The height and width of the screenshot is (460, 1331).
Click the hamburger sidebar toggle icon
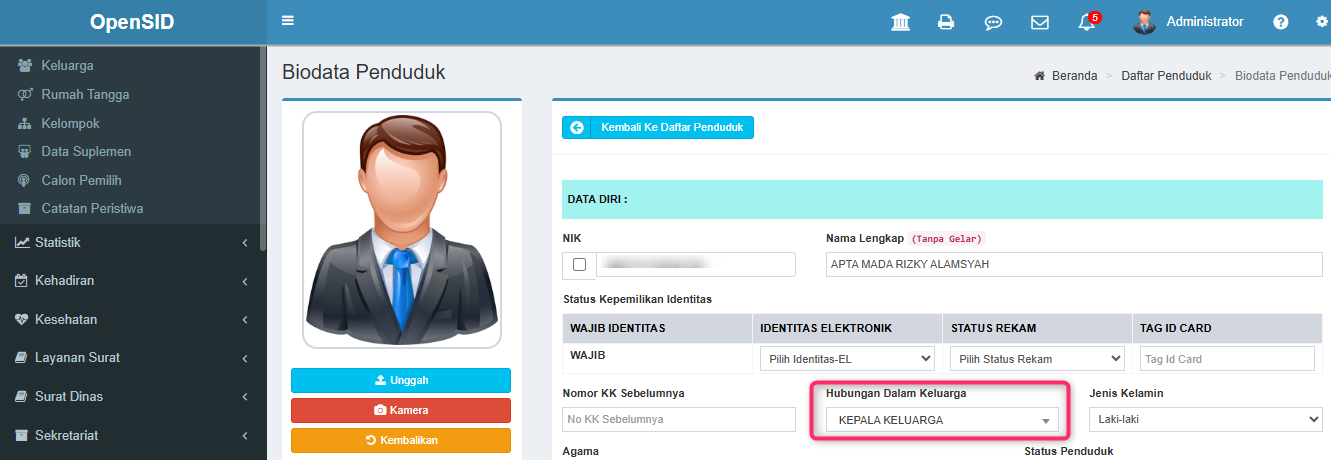click(x=288, y=21)
